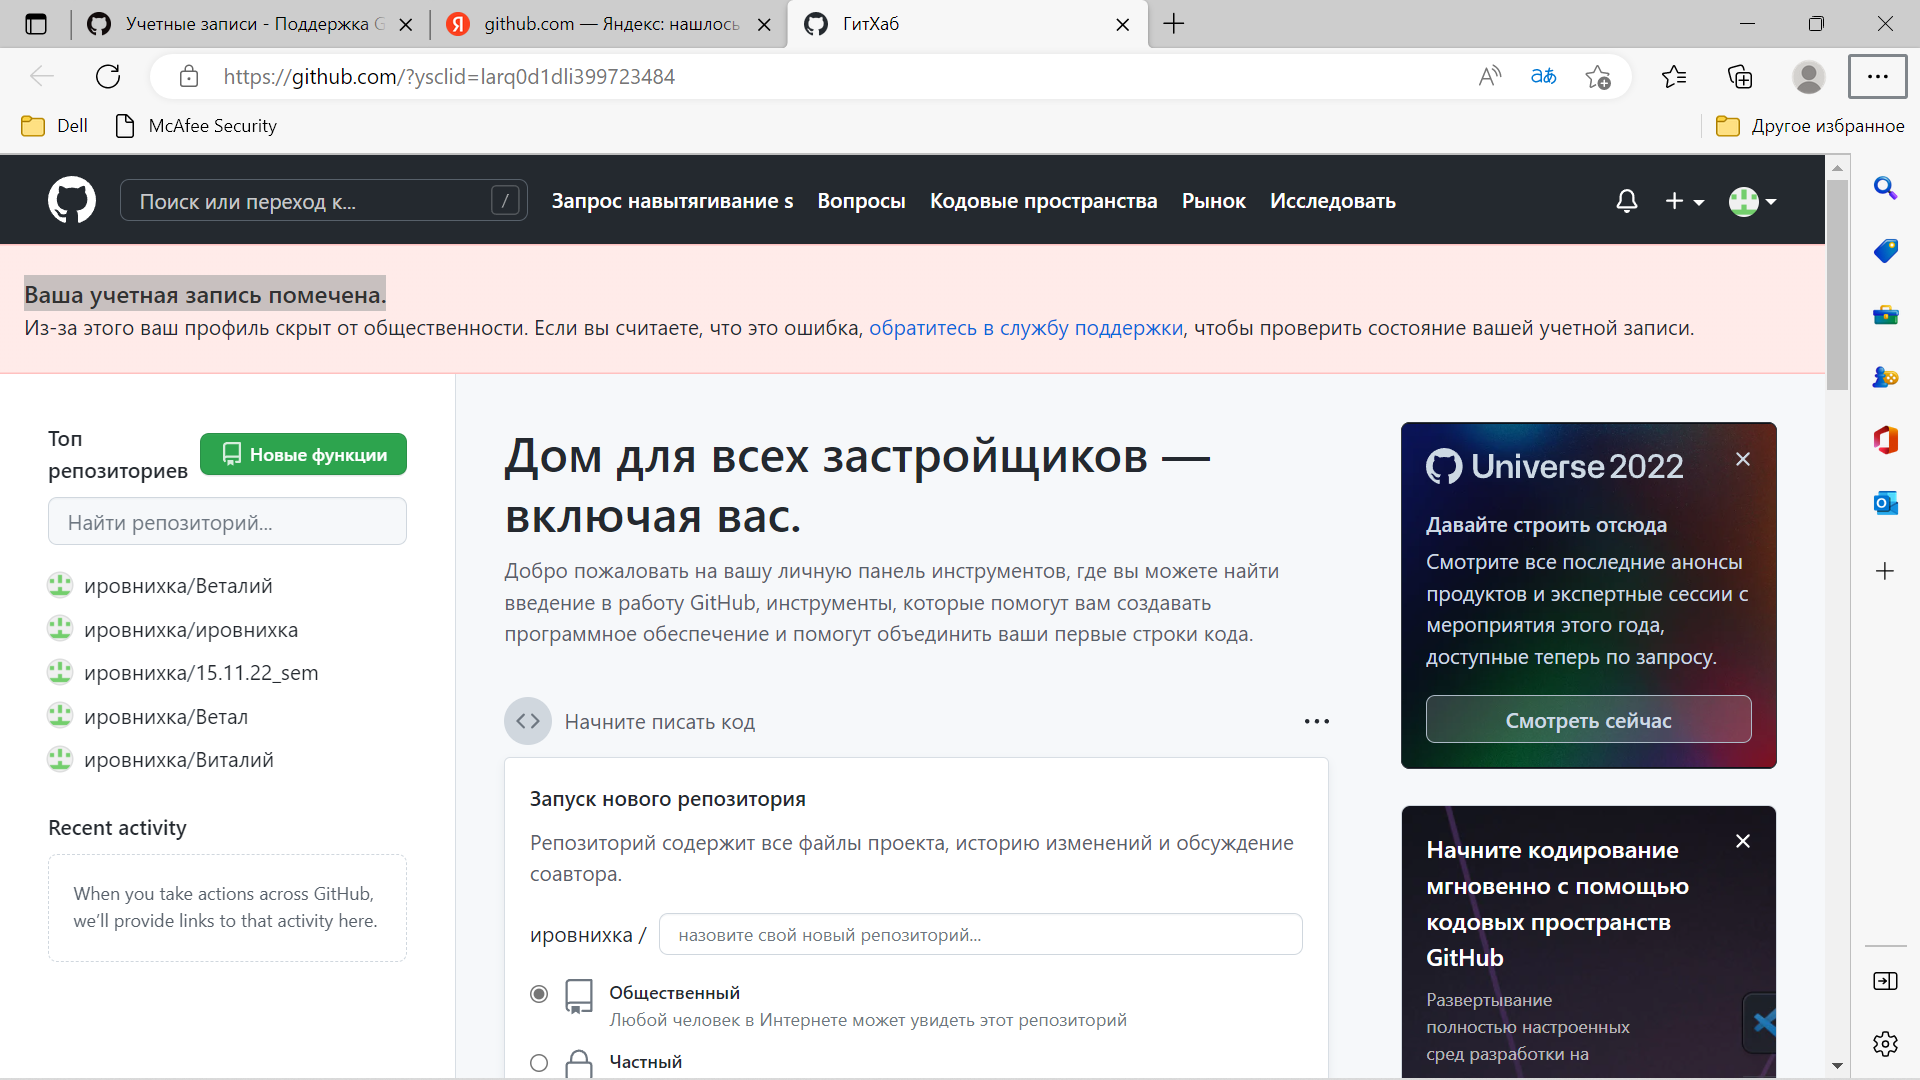Click the browser refresh icon
The height and width of the screenshot is (1080, 1920).
tap(108, 76)
